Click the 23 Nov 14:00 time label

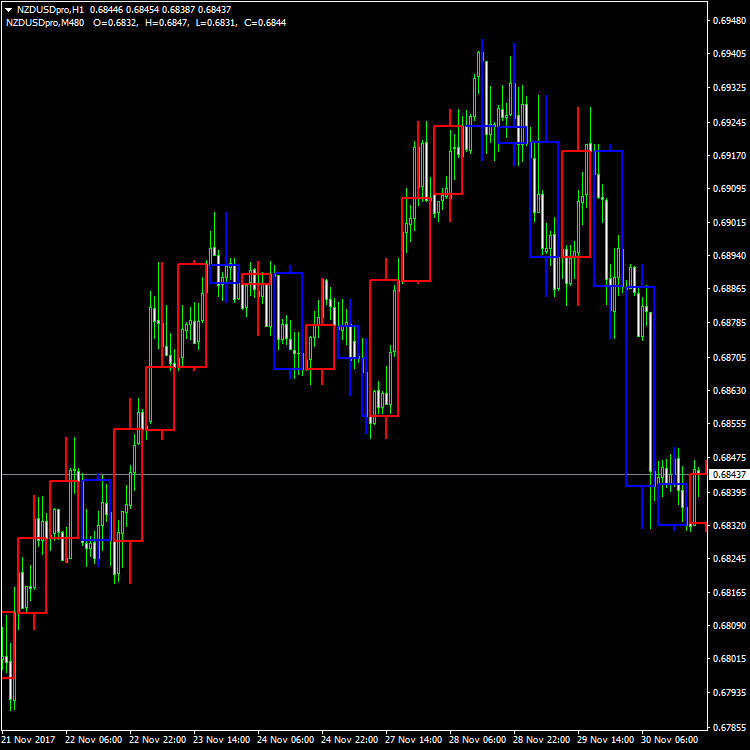[x=221, y=739]
